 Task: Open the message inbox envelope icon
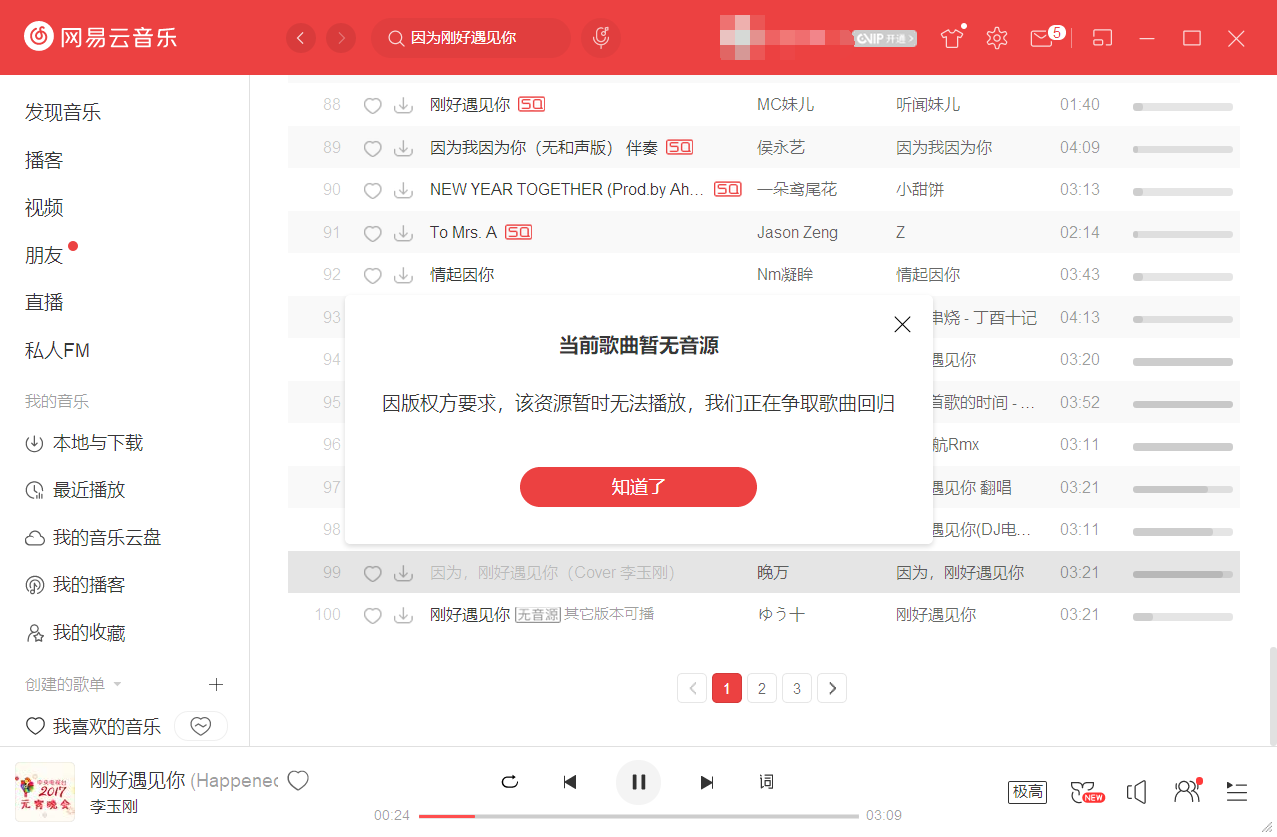tap(1042, 38)
